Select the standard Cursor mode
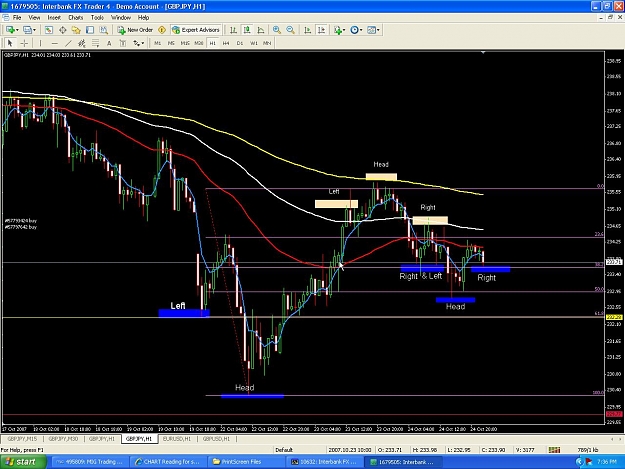625x469 pixels. pos(10,43)
